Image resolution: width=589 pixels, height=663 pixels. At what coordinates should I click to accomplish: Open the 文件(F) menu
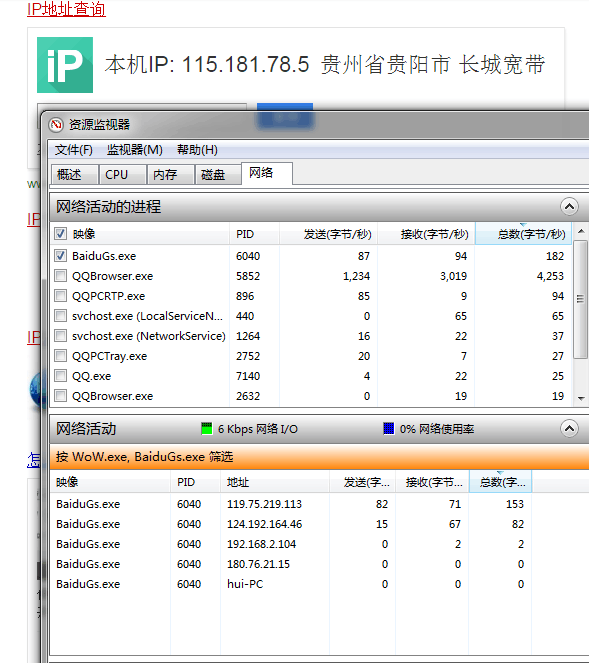point(74,150)
